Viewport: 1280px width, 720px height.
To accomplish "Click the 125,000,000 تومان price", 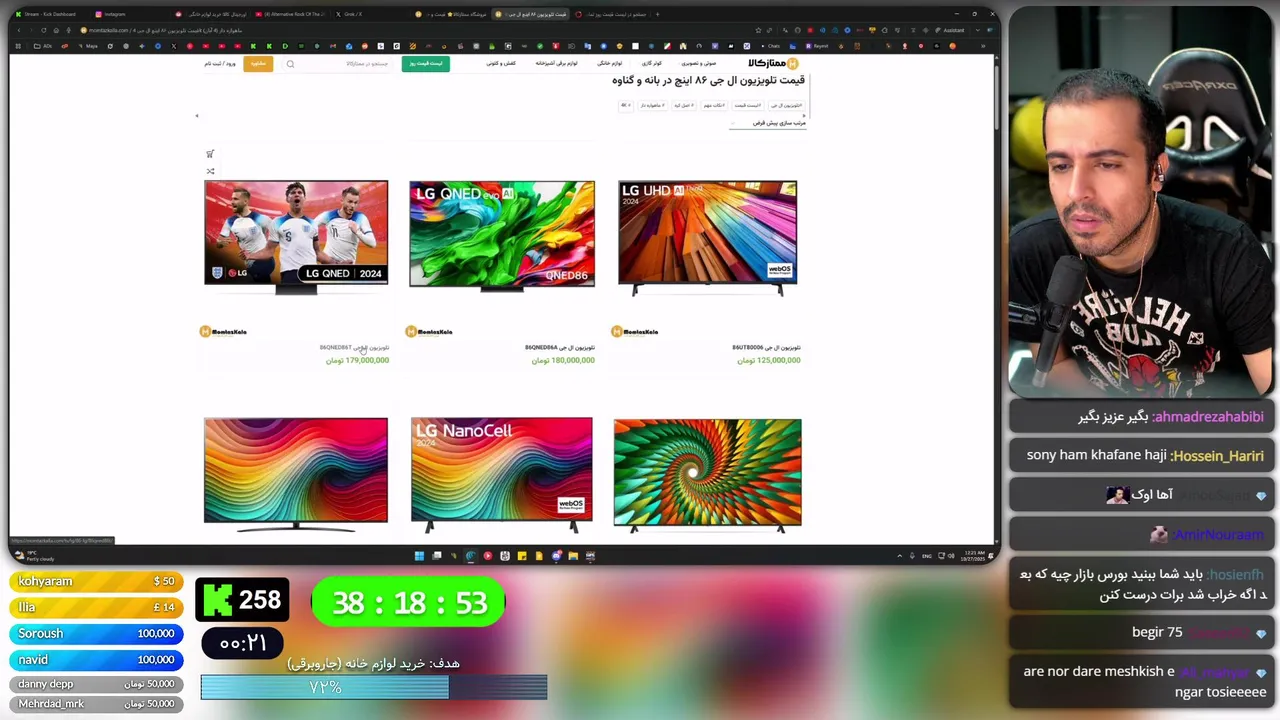I will [x=769, y=360].
